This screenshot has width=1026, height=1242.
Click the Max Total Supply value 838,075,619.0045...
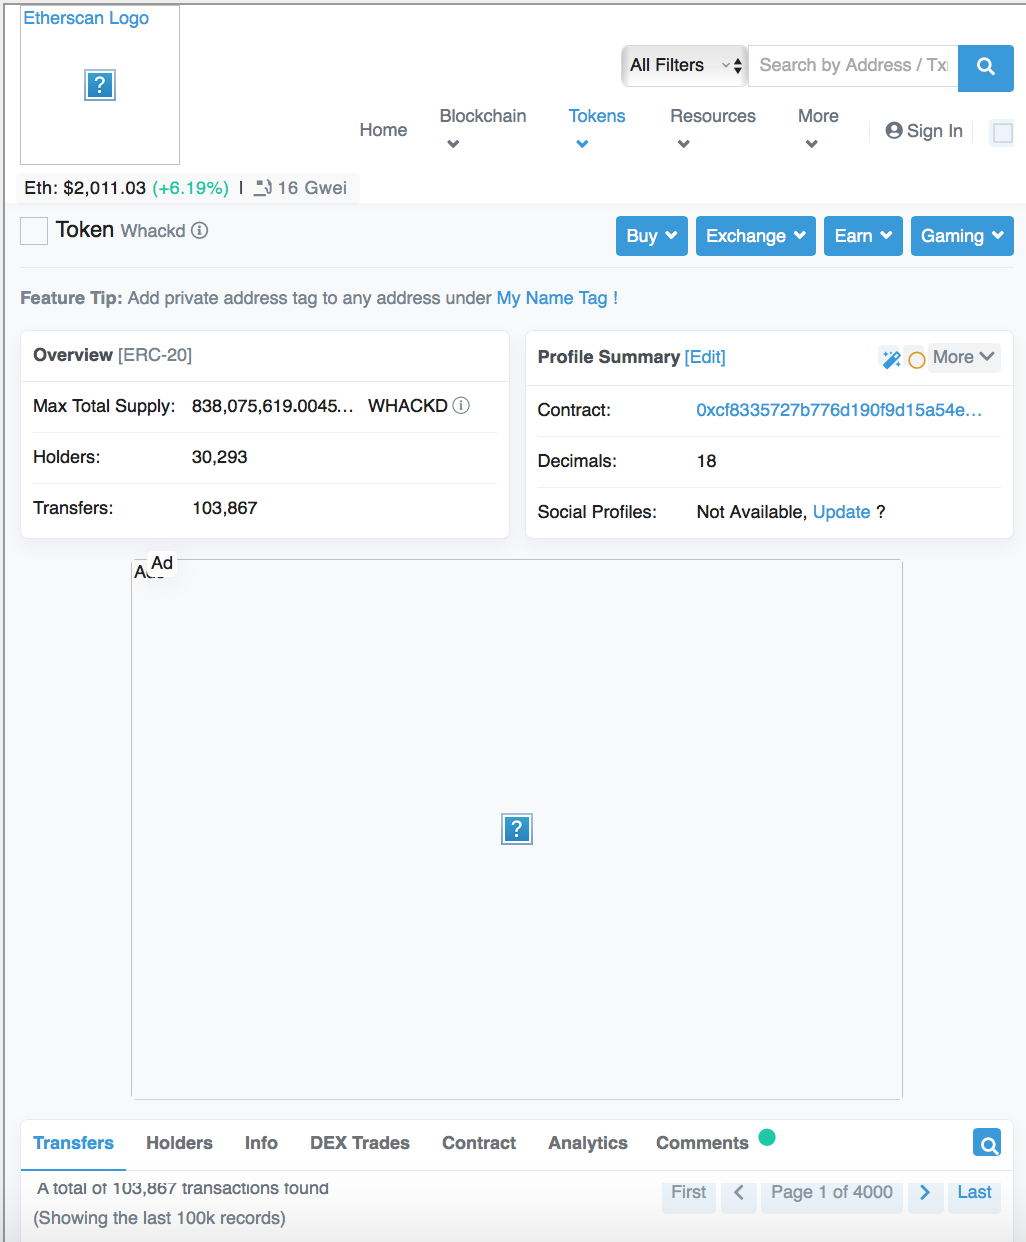[x=272, y=406]
